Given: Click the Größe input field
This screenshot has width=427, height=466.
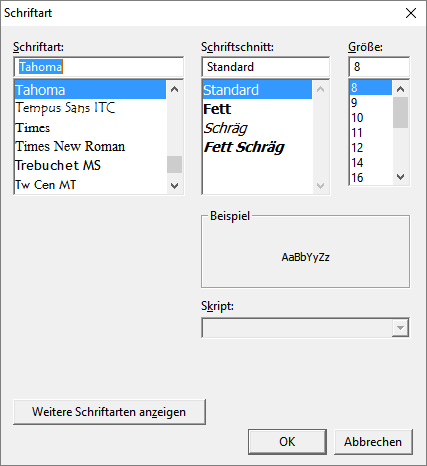Looking at the screenshot, I should 379,67.
